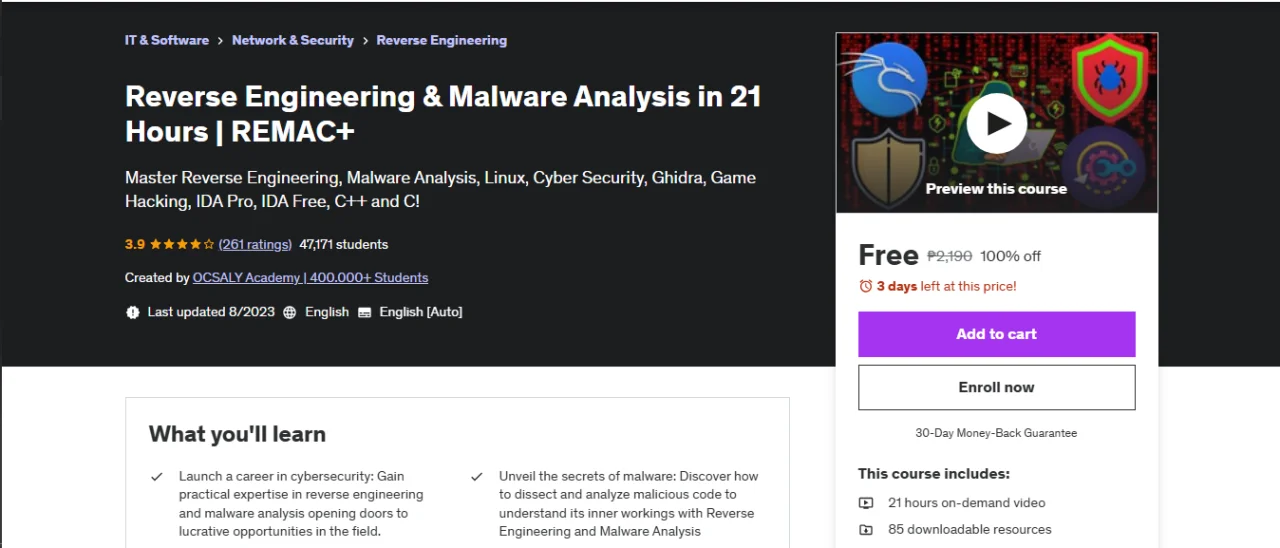
Task: Open the 261 ratings link
Action: tap(255, 244)
